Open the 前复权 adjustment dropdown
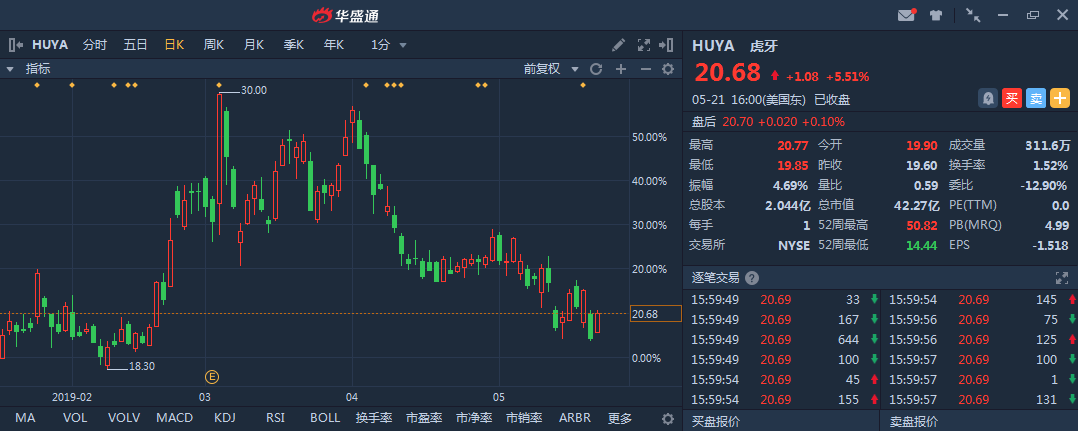The height and width of the screenshot is (431, 1078). (x=550, y=69)
